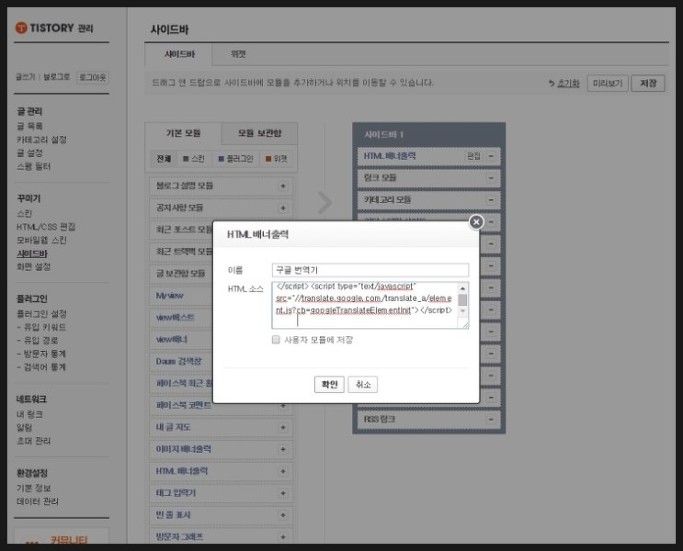Remove RSS 링크 using its minus icon
683x551 pixels.
(491, 419)
